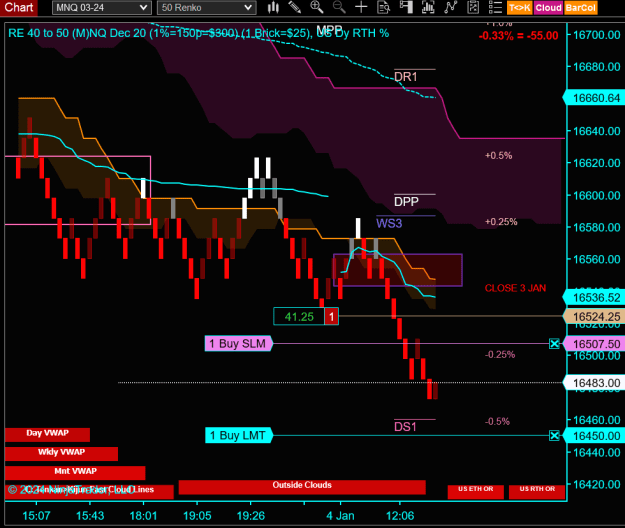
Task: Click the 16507.50 stop order price tag
Action: (594, 343)
